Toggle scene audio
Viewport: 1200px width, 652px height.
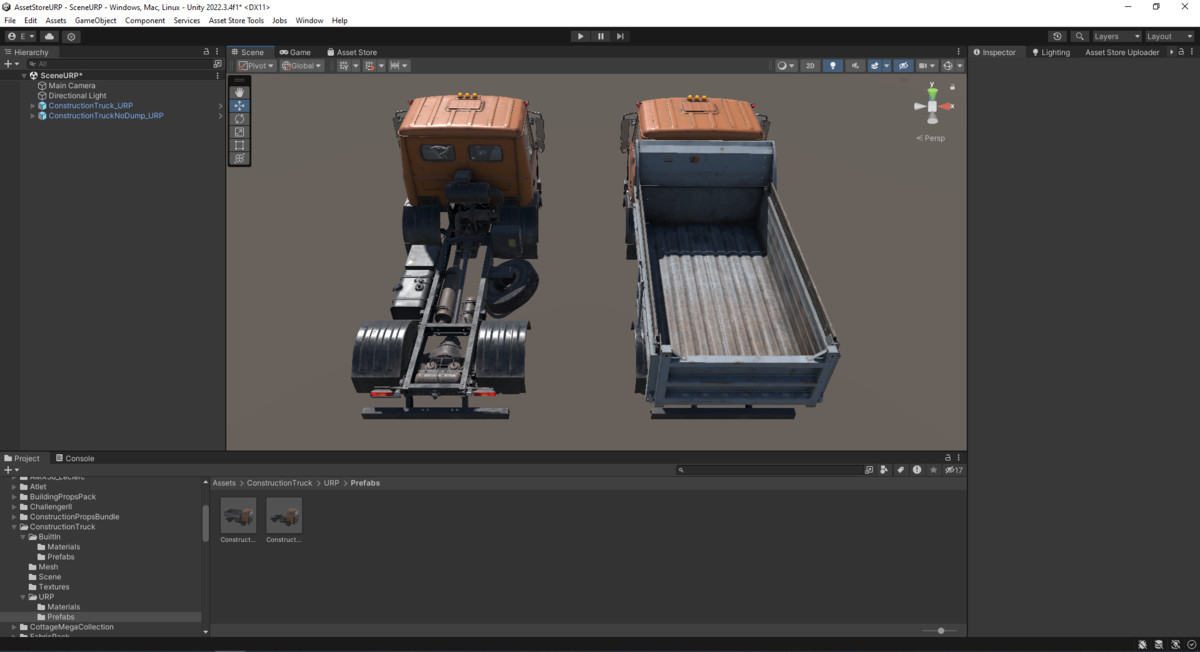(x=856, y=65)
